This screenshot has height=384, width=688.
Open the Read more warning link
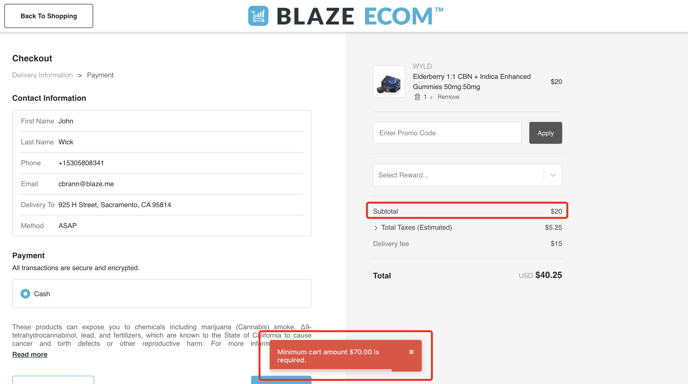point(30,355)
